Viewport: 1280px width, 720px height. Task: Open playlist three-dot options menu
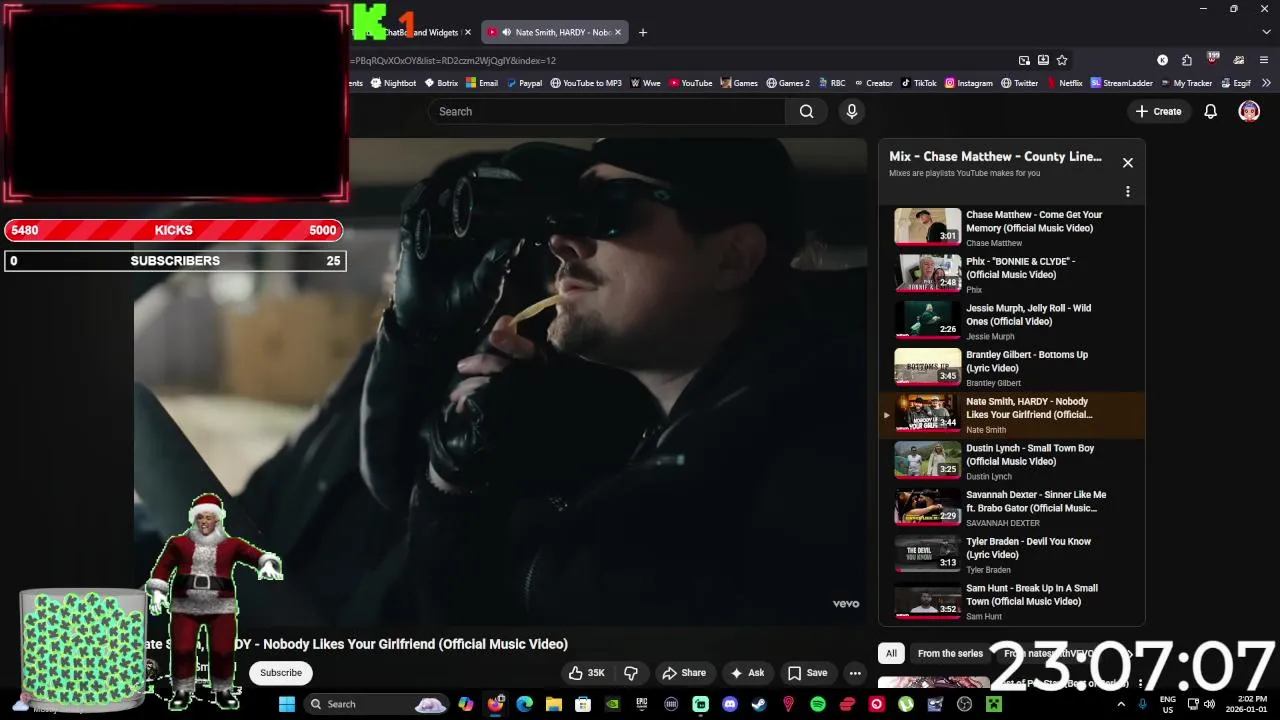[1128, 192]
